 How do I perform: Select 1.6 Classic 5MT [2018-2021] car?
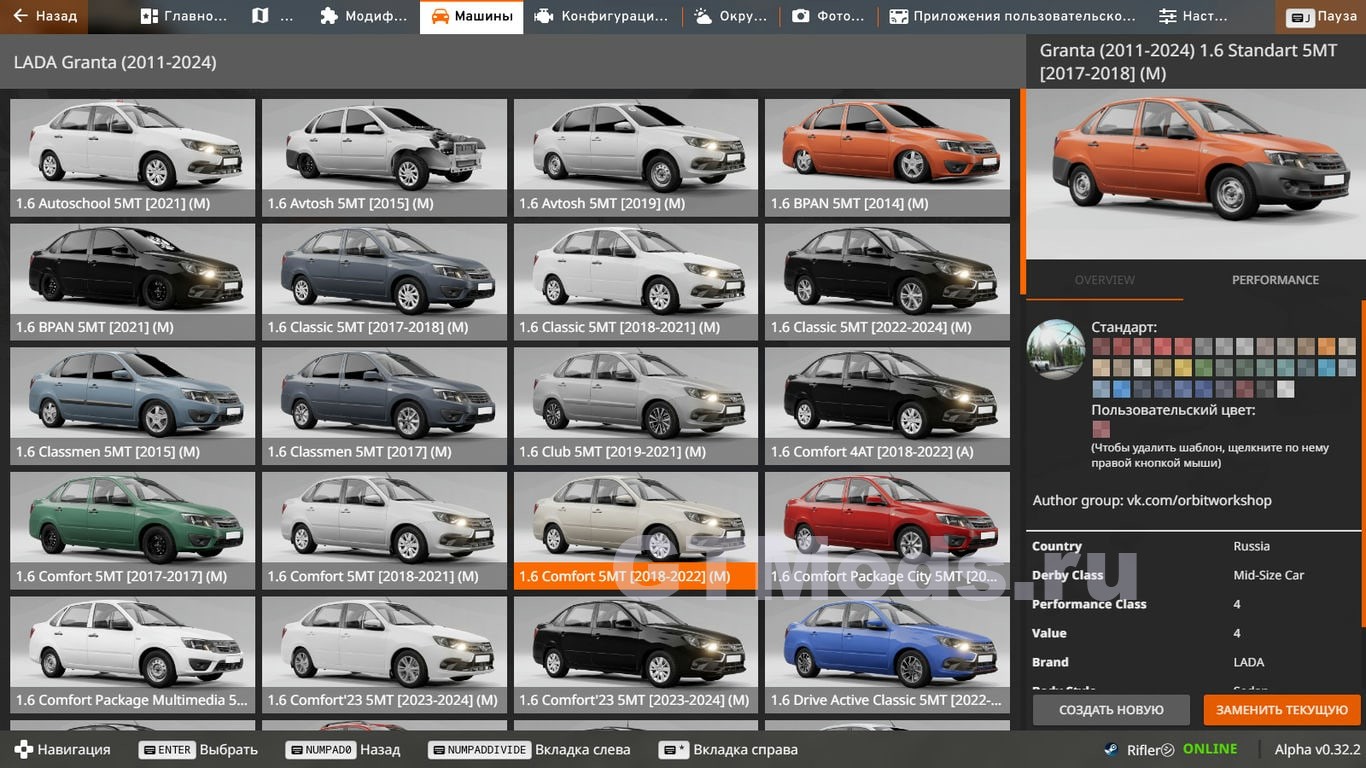tap(636, 281)
